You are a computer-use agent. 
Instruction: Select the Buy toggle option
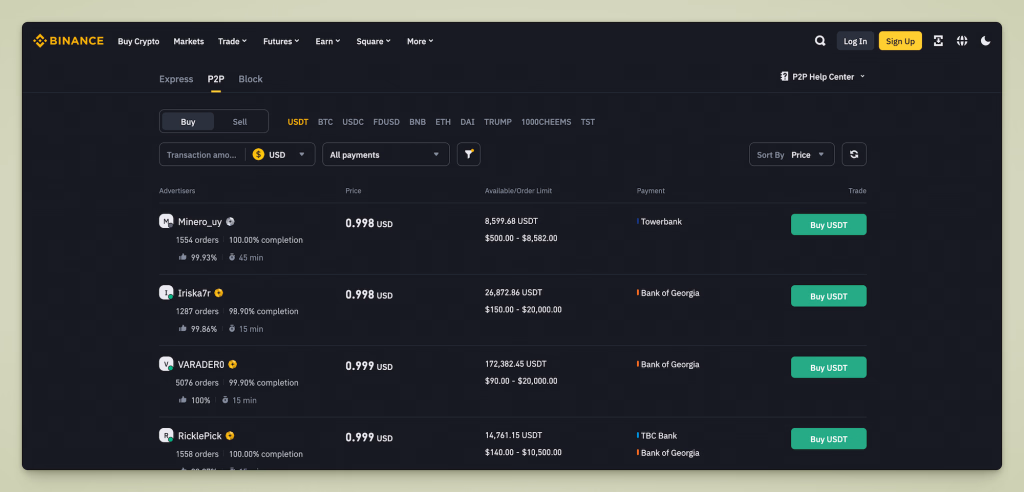pyautogui.click(x=188, y=122)
